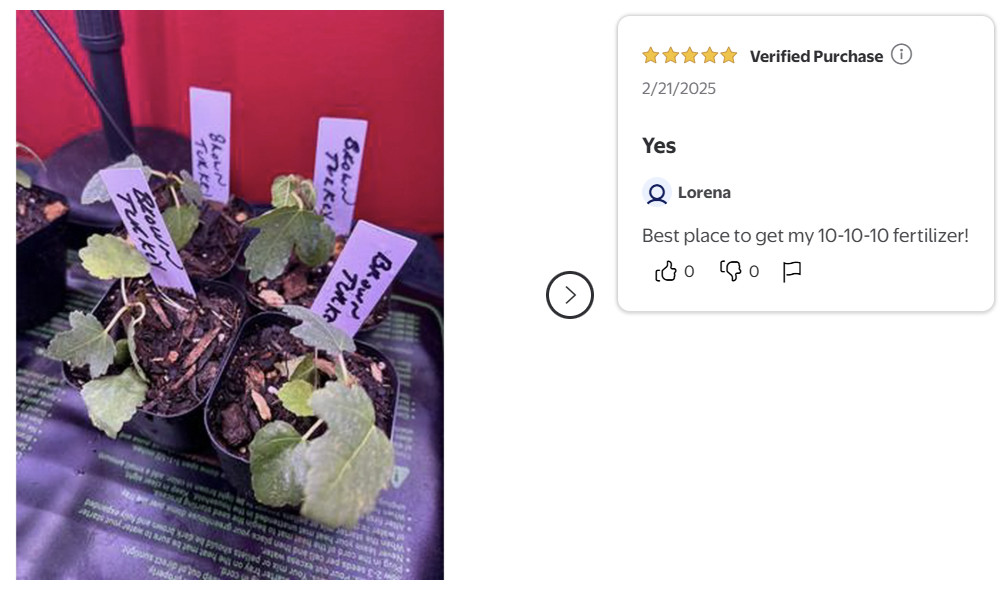
Task: Click the empty area of review card
Action: 900,150
